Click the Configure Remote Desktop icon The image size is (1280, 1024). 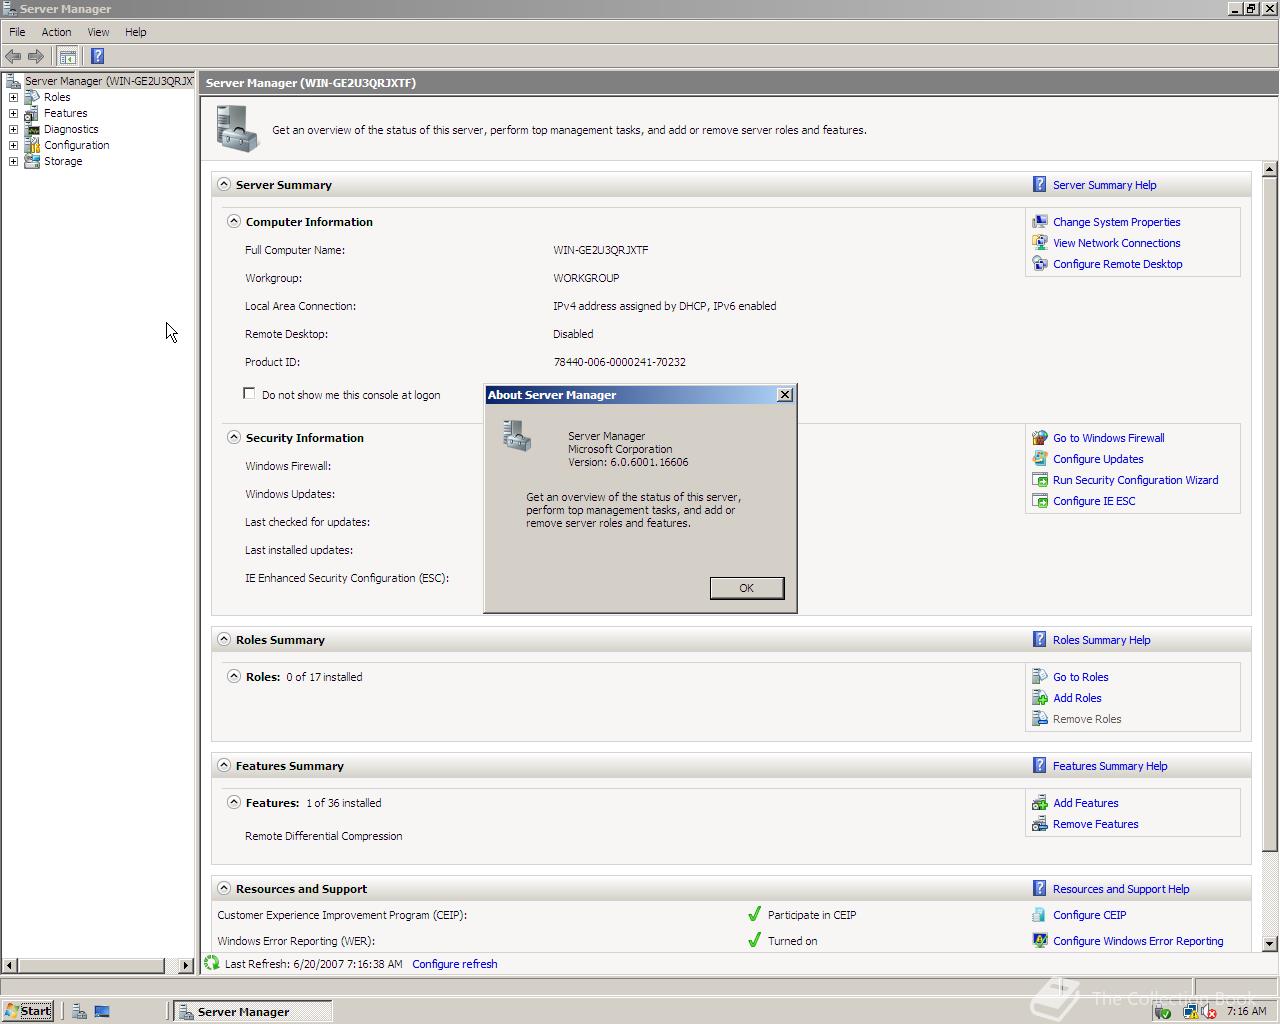point(1040,264)
